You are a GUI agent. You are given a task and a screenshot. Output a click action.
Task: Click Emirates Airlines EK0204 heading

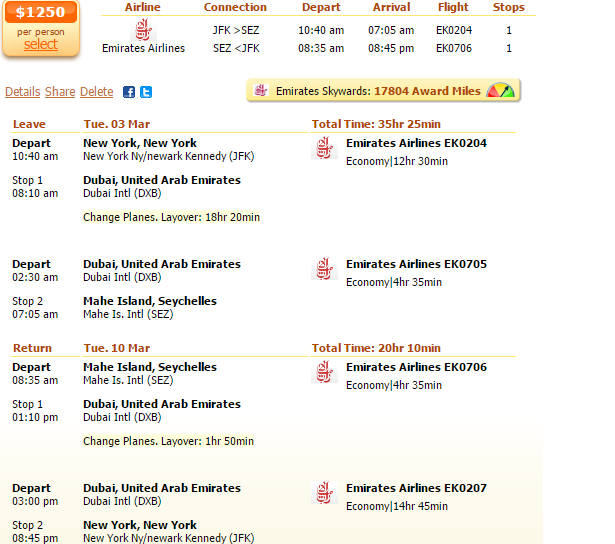416,143
